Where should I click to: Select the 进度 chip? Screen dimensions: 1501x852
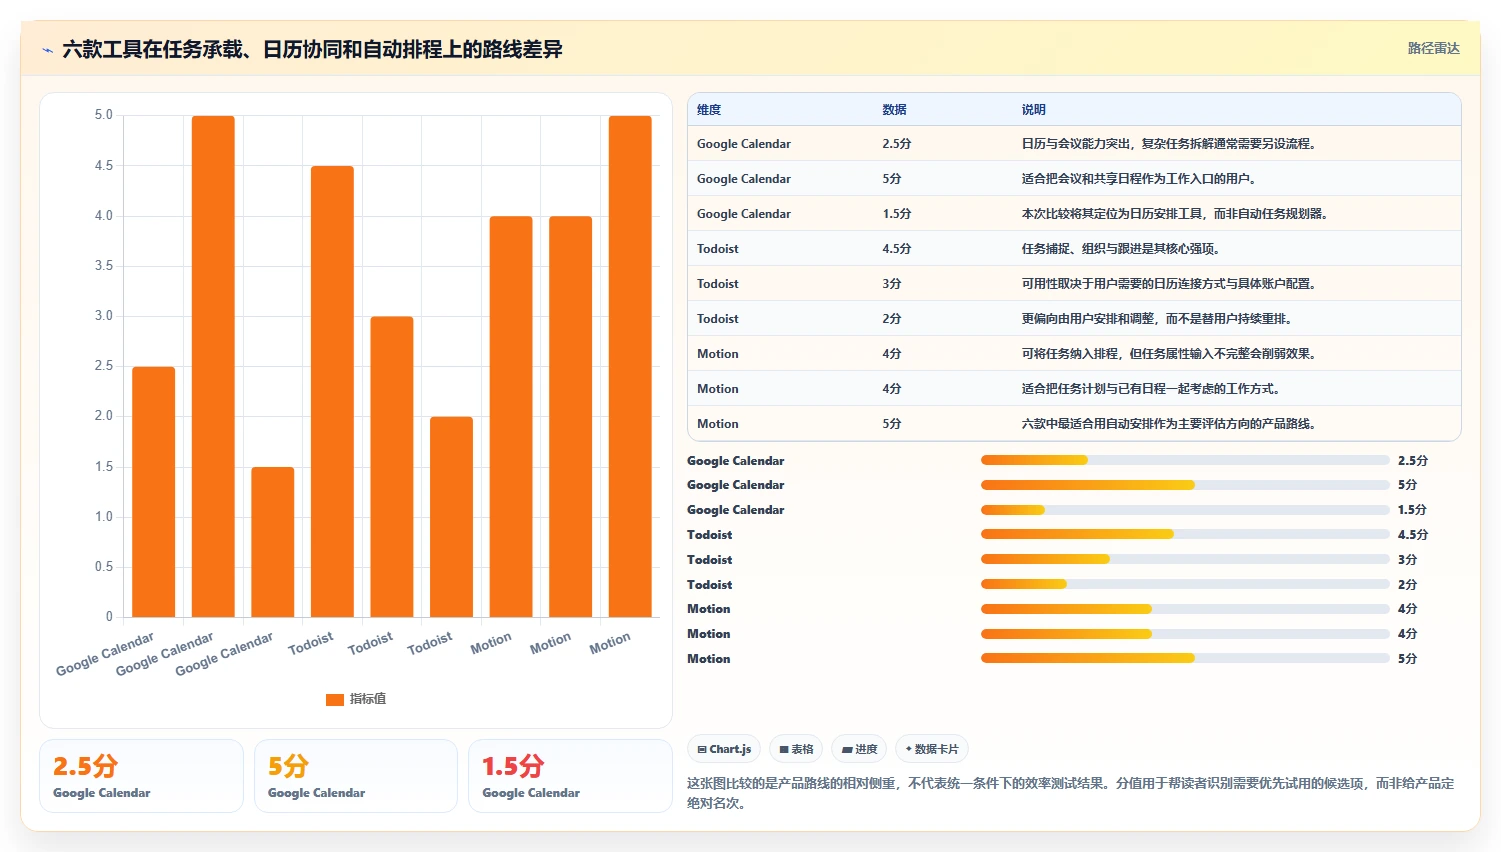point(859,749)
